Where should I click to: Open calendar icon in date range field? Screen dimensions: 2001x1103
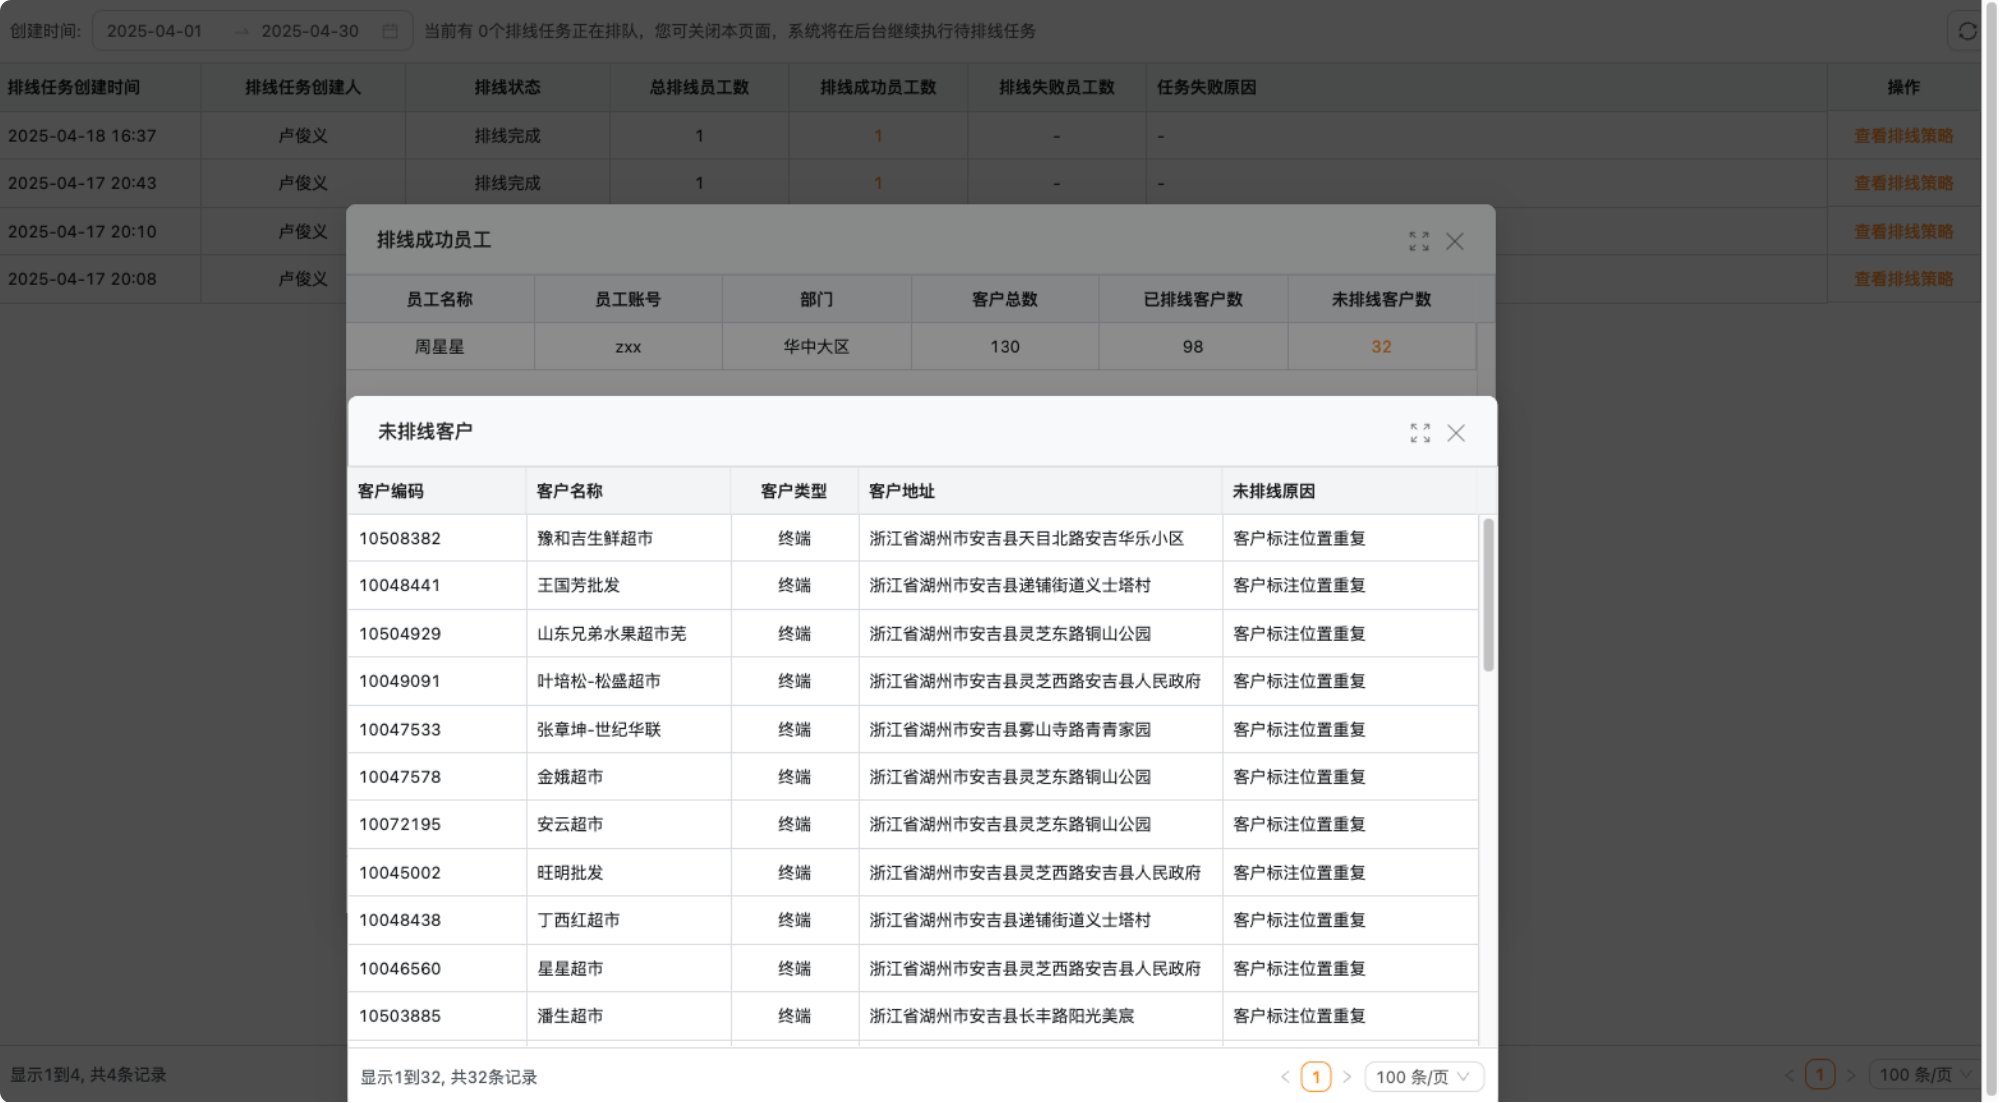[x=390, y=31]
